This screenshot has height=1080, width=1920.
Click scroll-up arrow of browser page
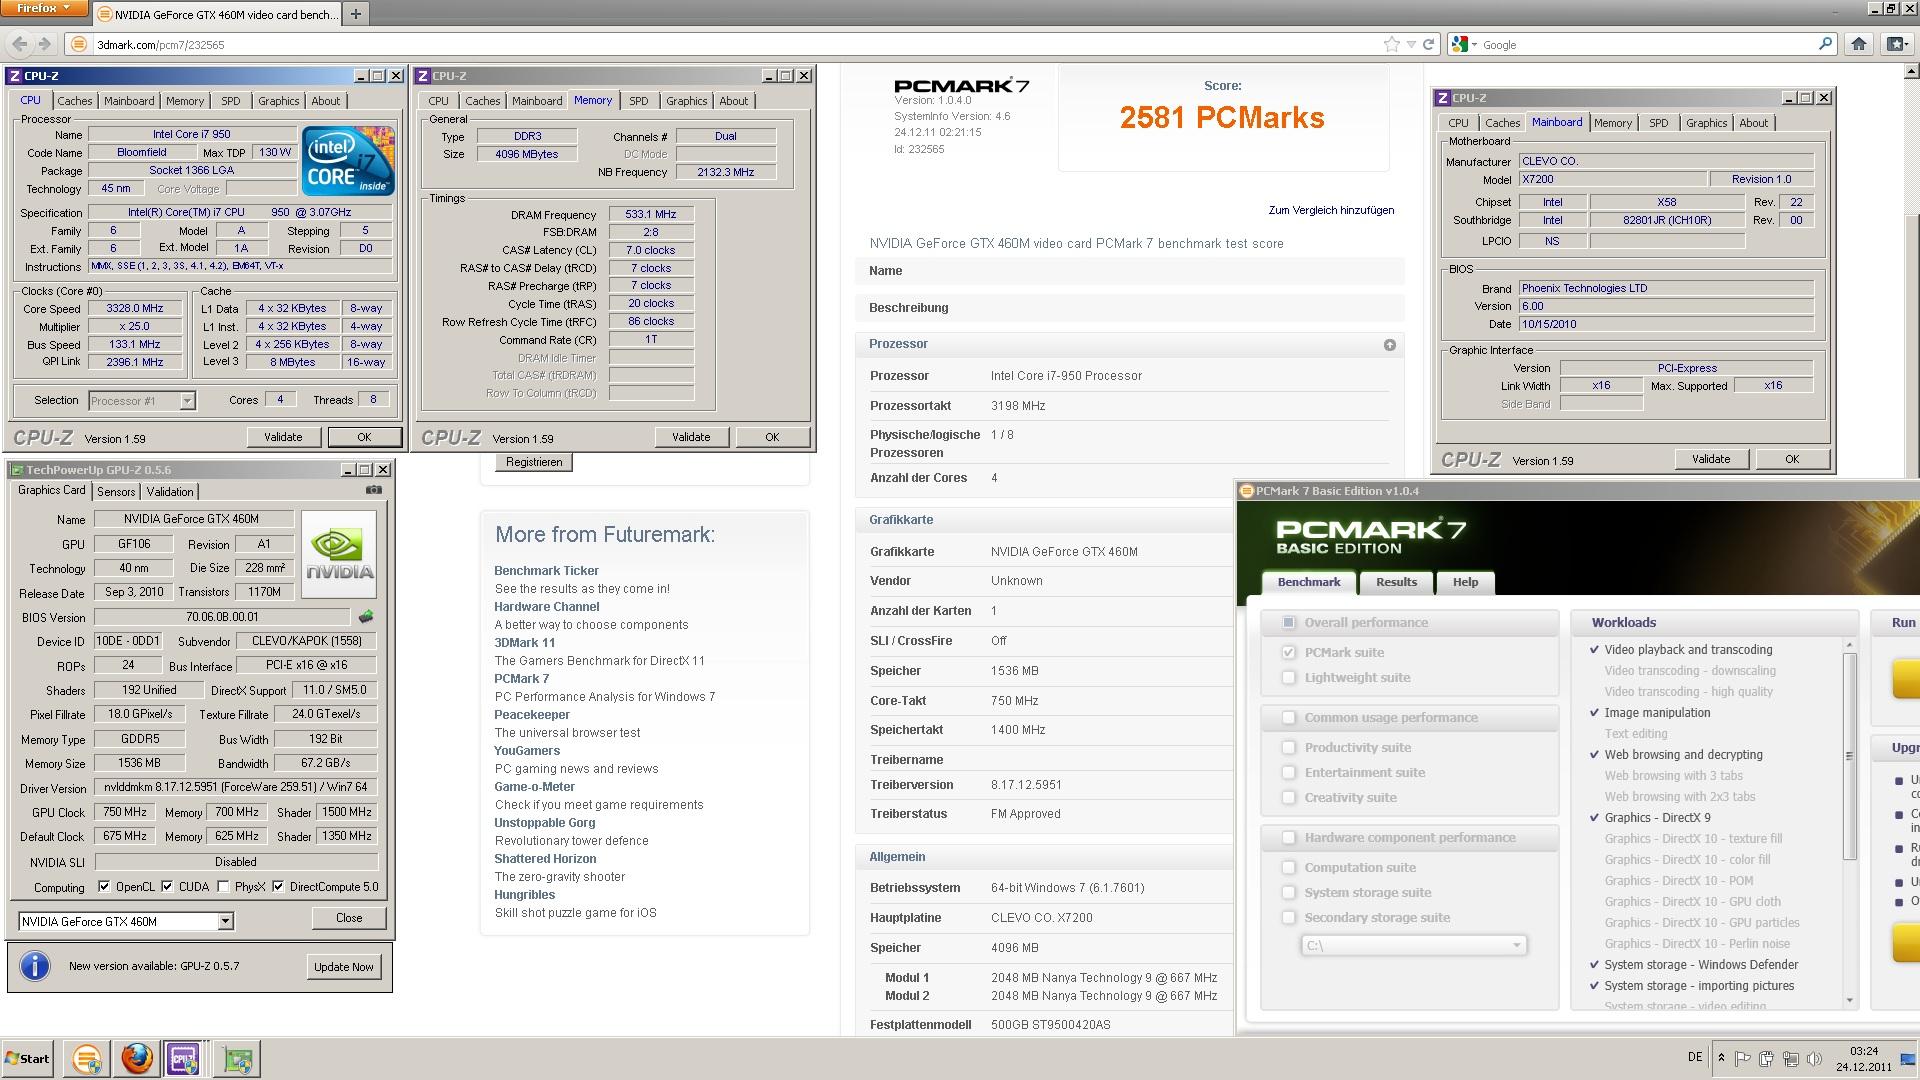(1911, 72)
